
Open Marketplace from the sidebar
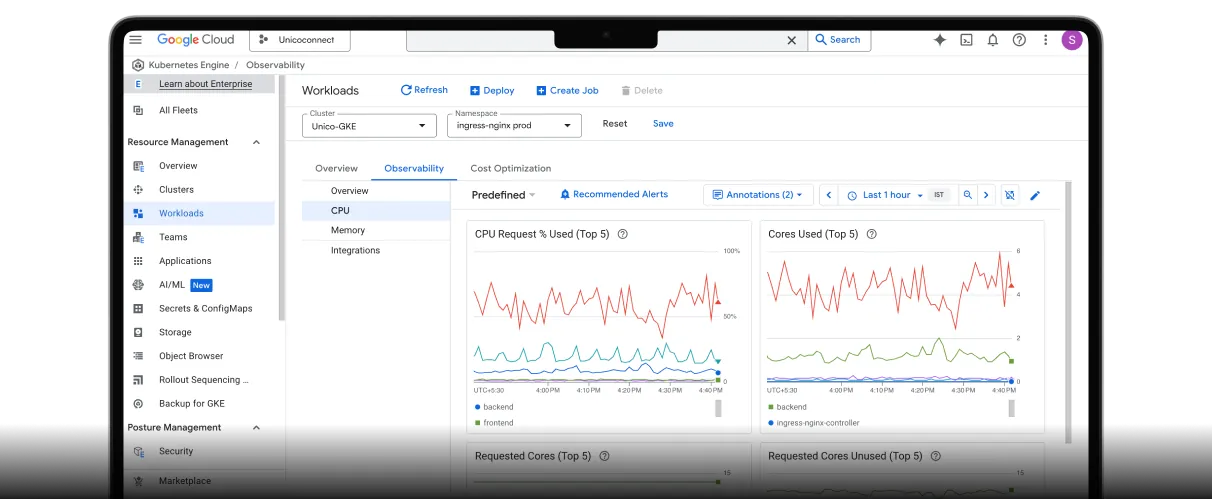[184, 481]
